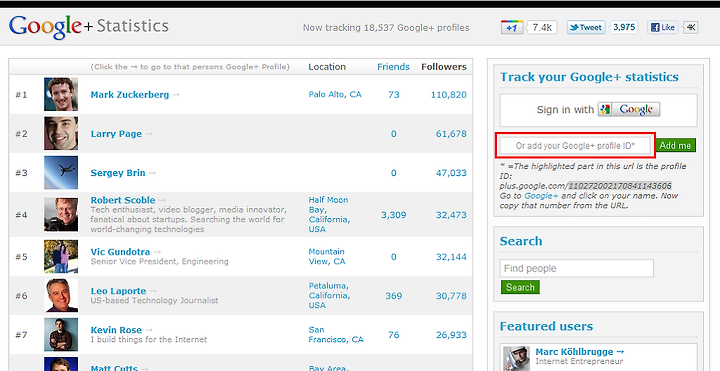Viewport: 720px width, 371px height.
Task: Click the Location column header
Action: [327, 67]
